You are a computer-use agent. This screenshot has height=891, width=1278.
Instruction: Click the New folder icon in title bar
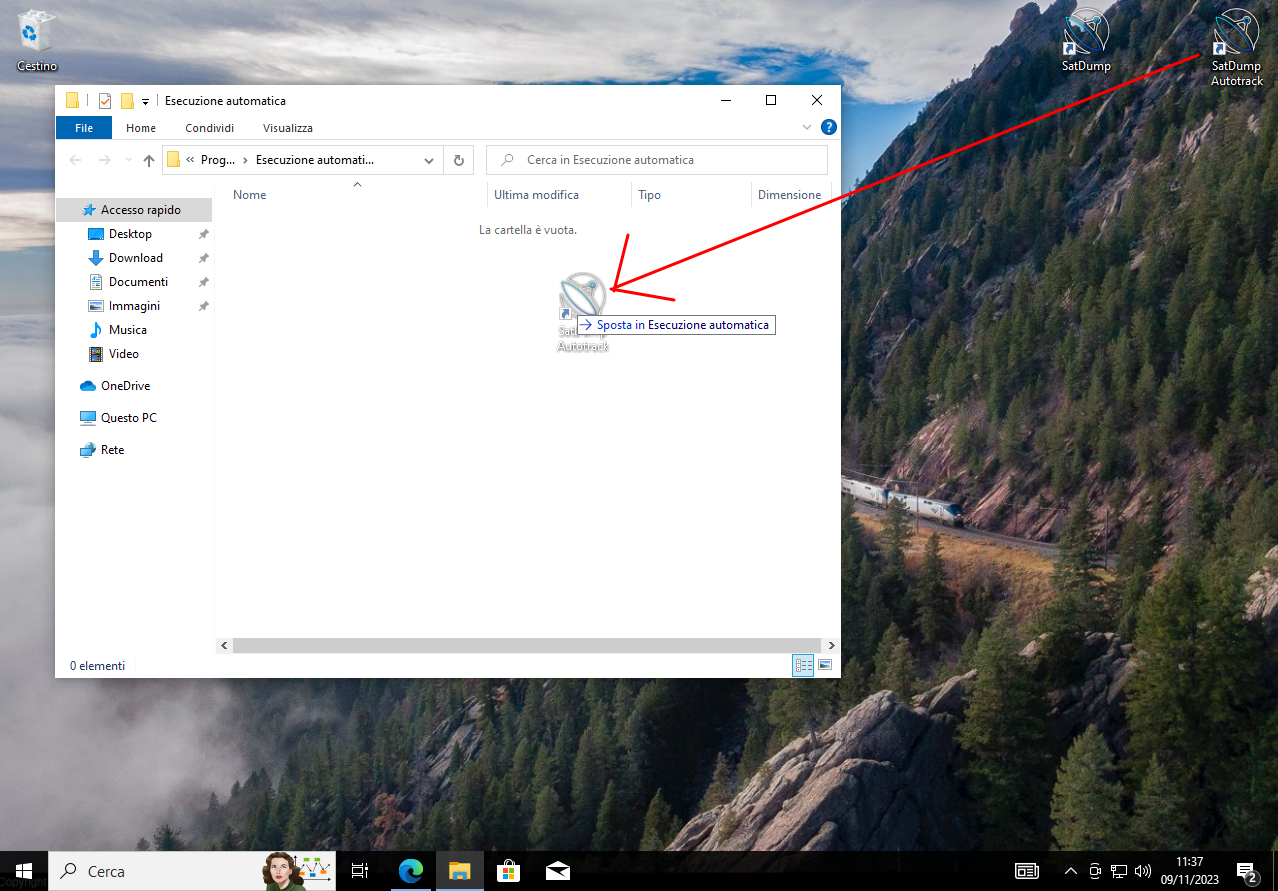127,100
